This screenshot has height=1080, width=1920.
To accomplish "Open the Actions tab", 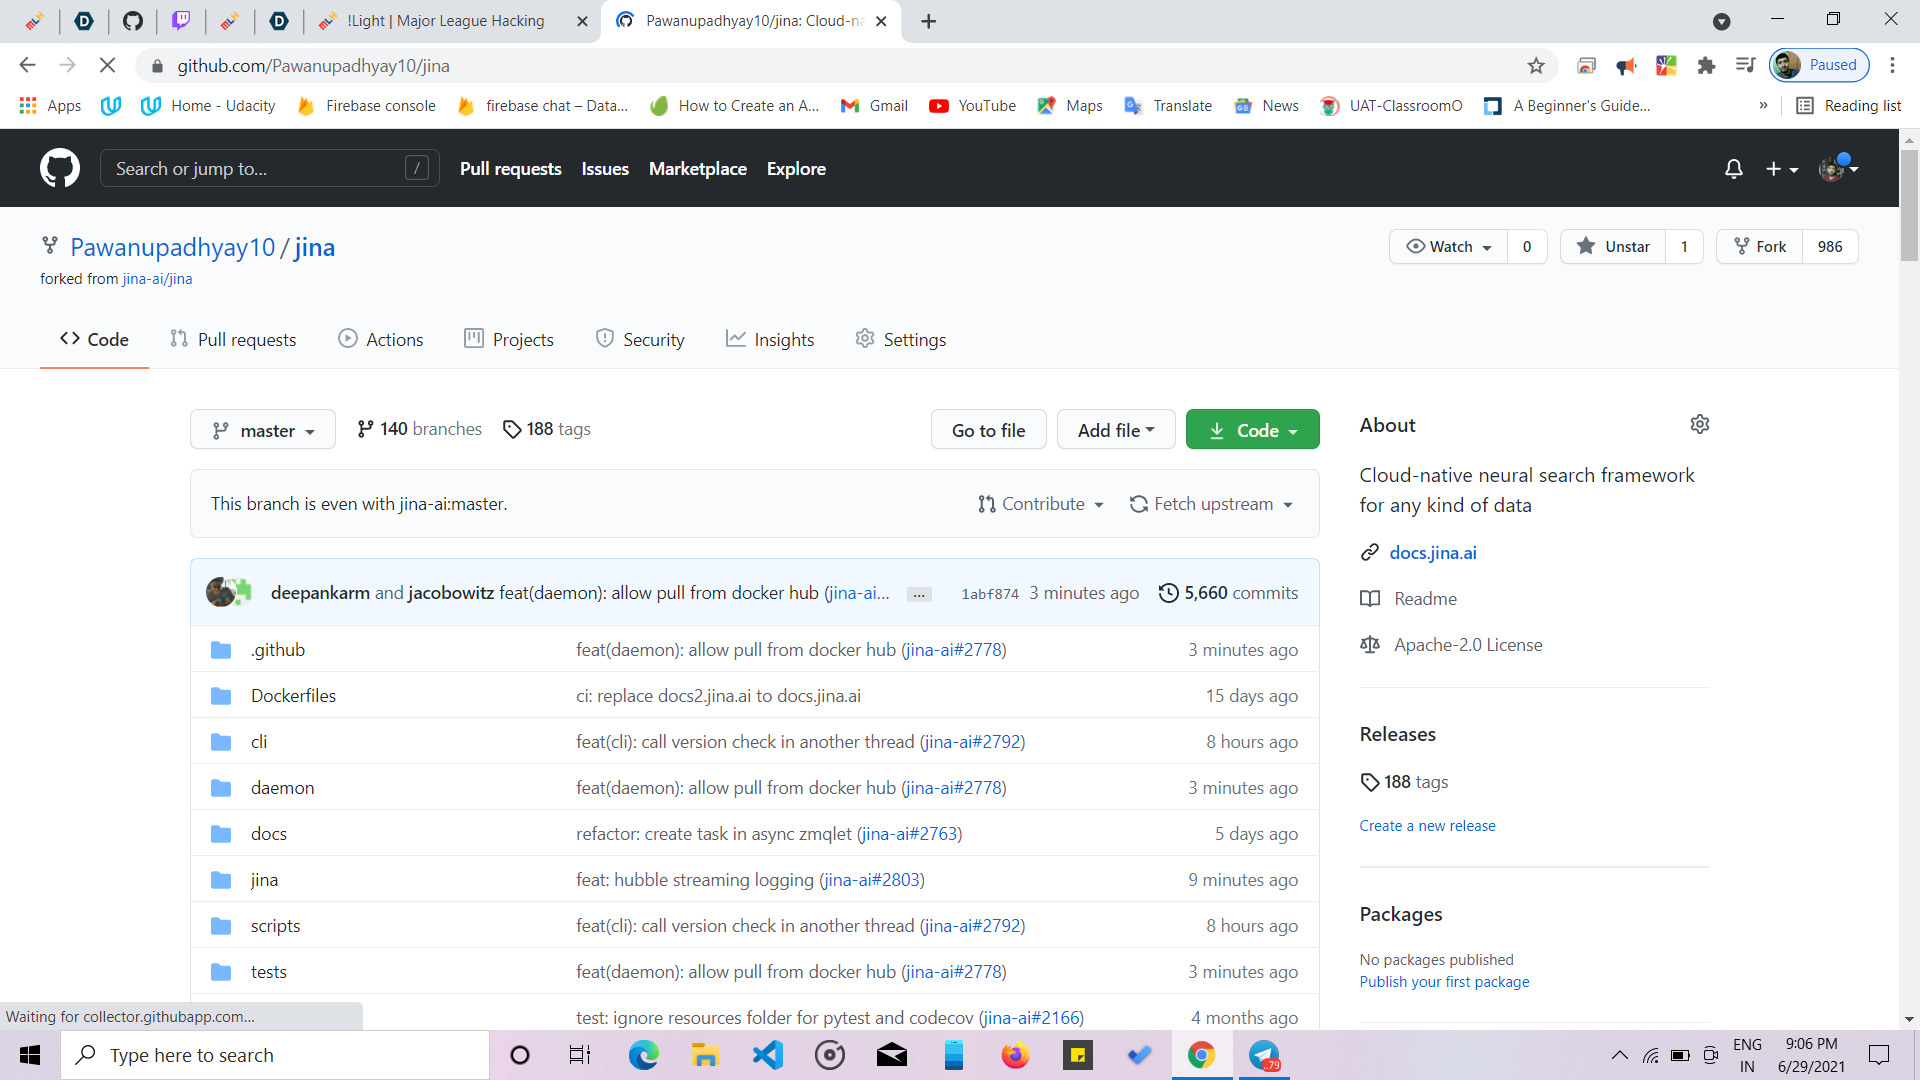I will pyautogui.click(x=381, y=340).
